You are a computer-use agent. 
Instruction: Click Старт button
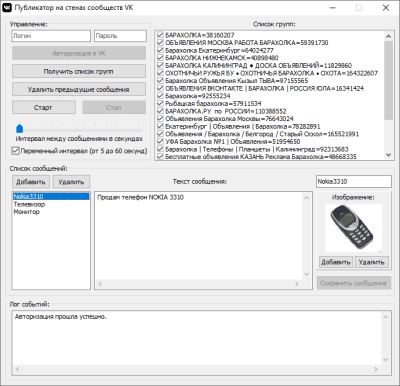(44, 107)
